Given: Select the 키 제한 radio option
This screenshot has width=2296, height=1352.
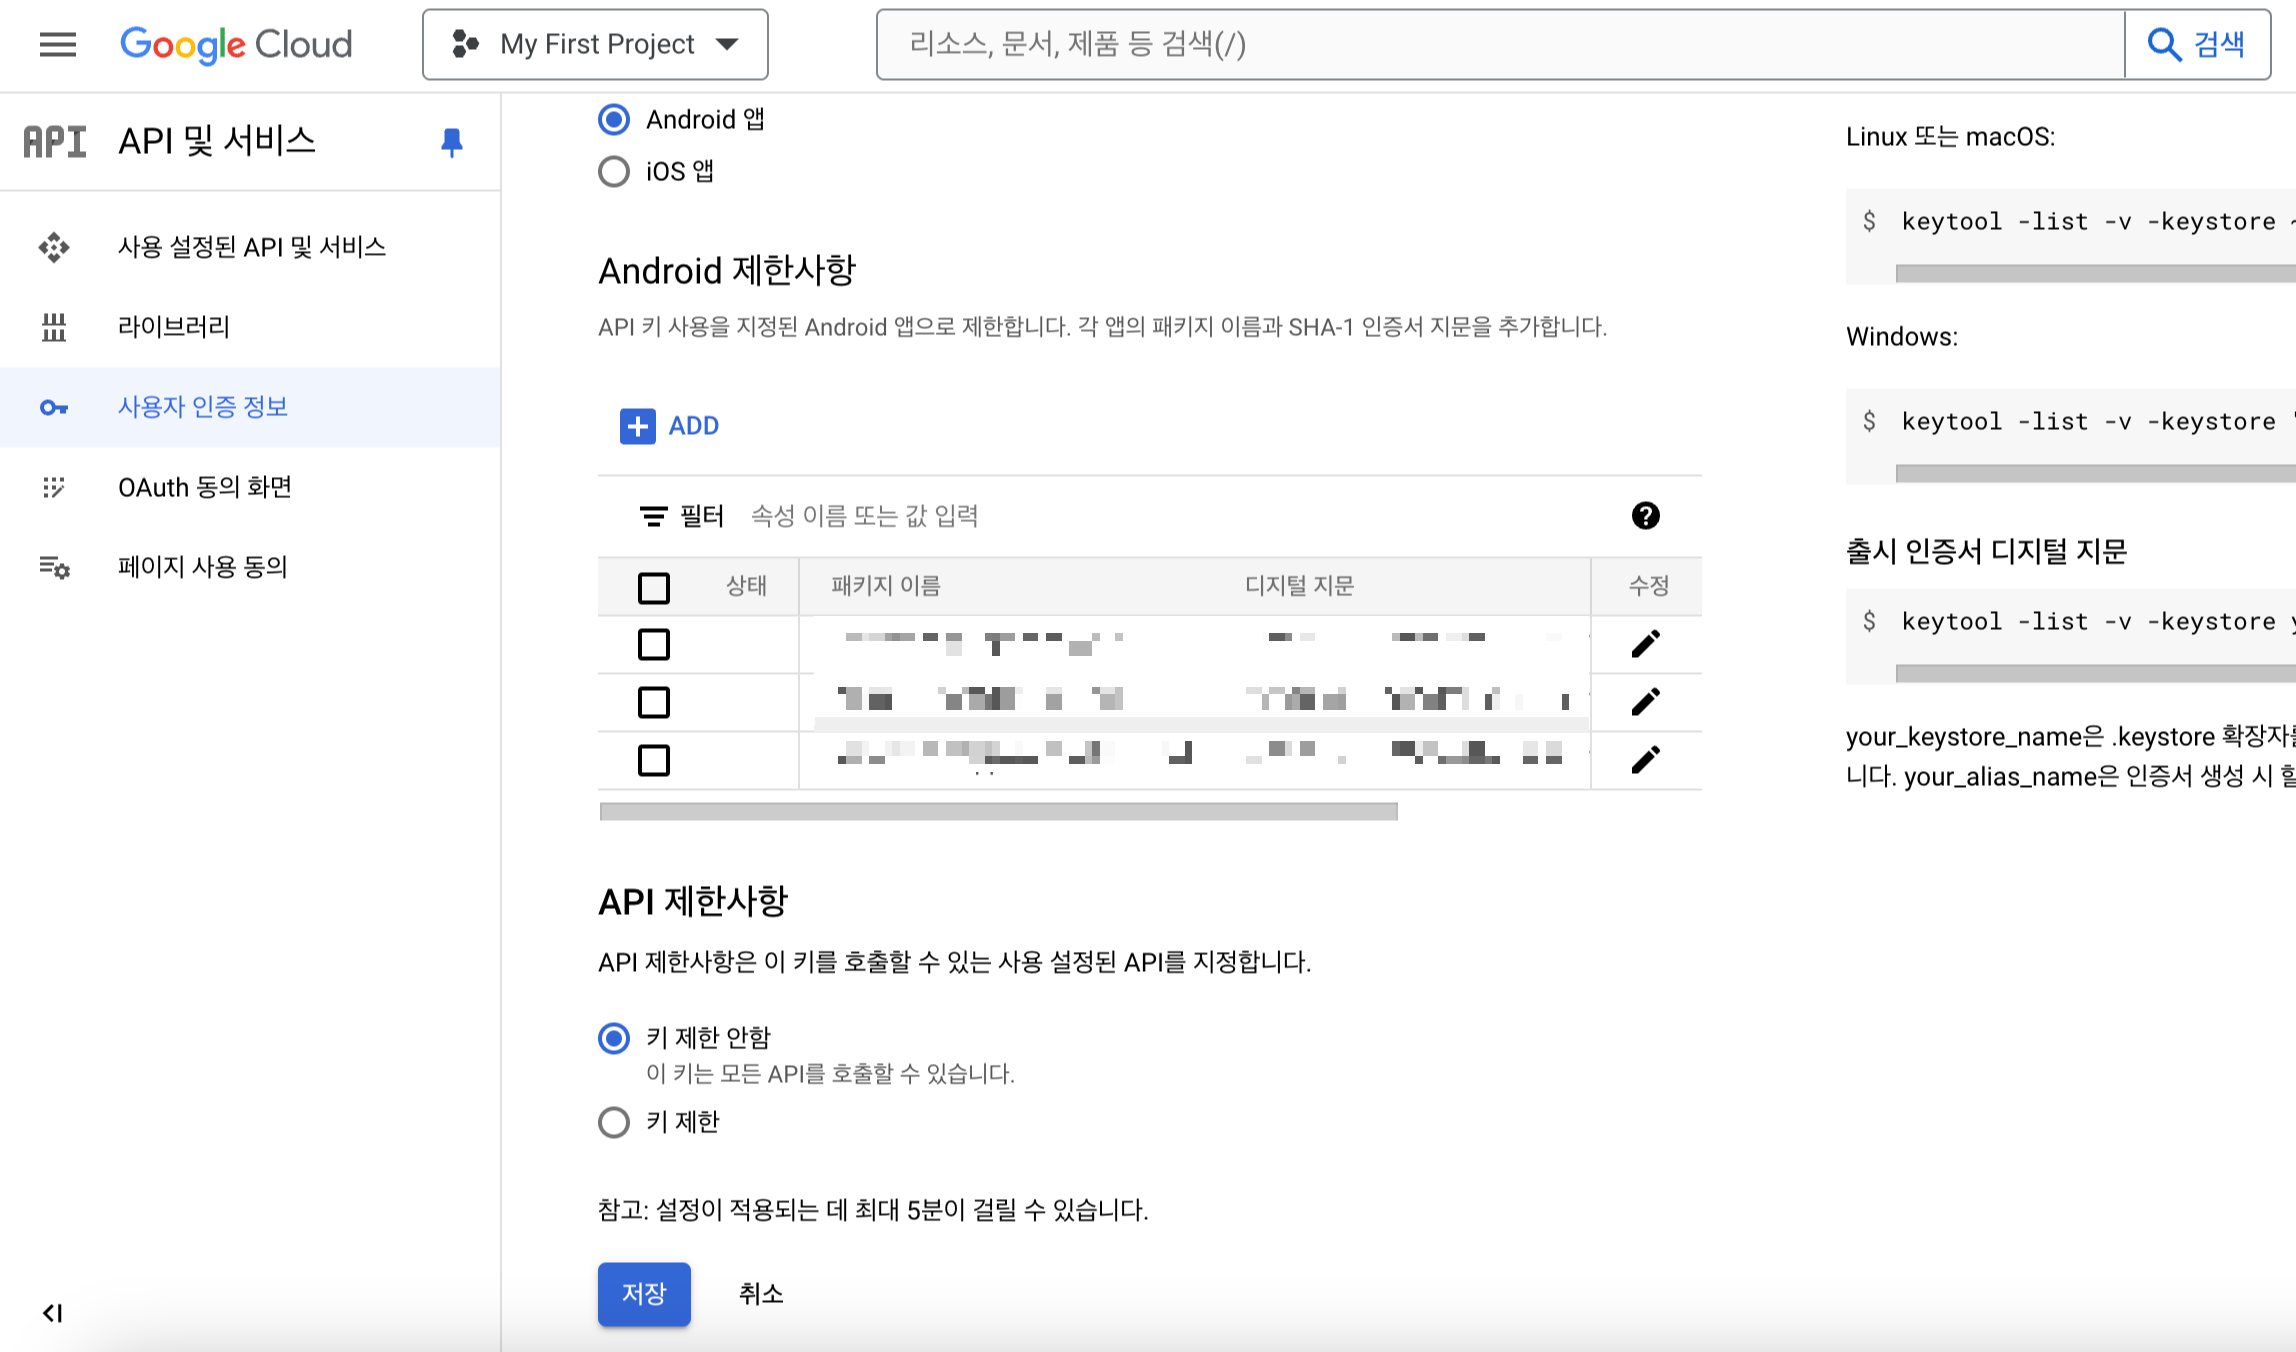Looking at the screenshot, I should click(614, 1122).
